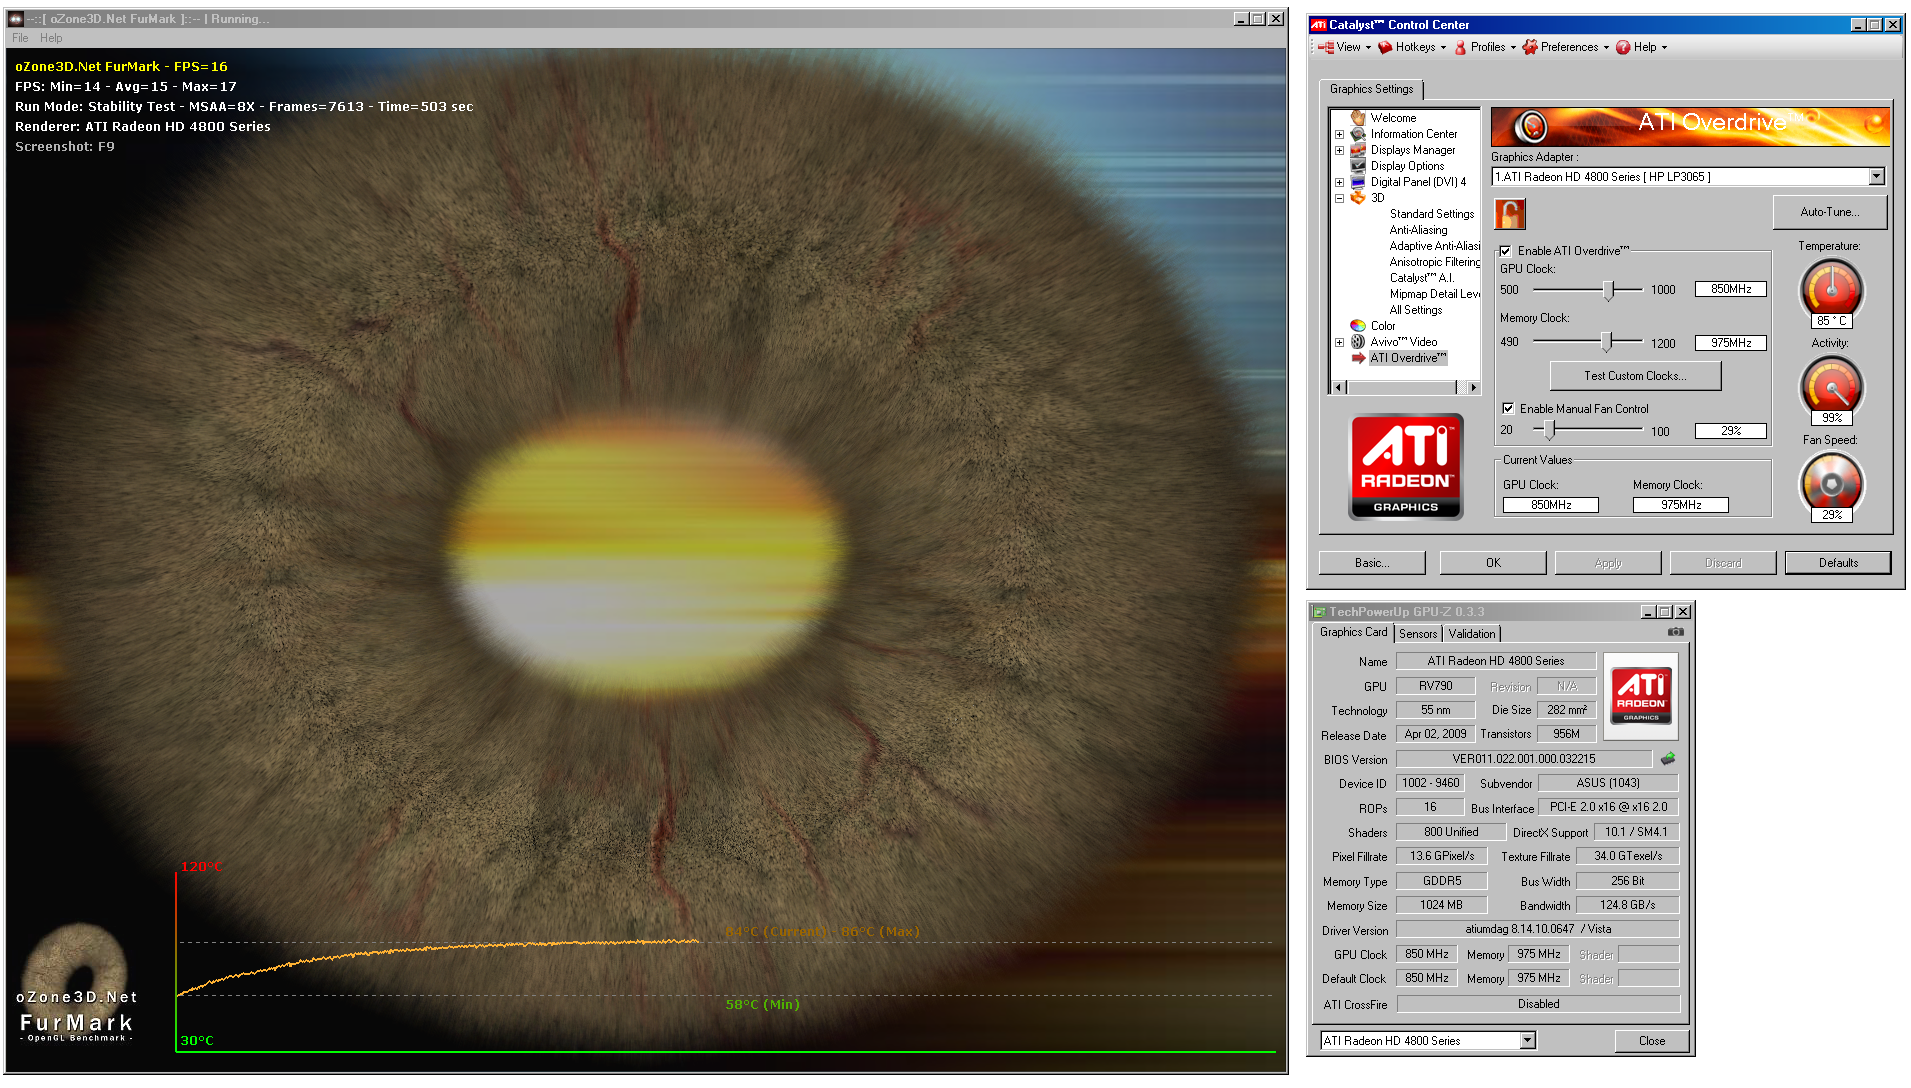Click the BIOS Version field in GPU-Z
The height and width of the screenshot is (1088, 1911).
[x=1524, y=759]
